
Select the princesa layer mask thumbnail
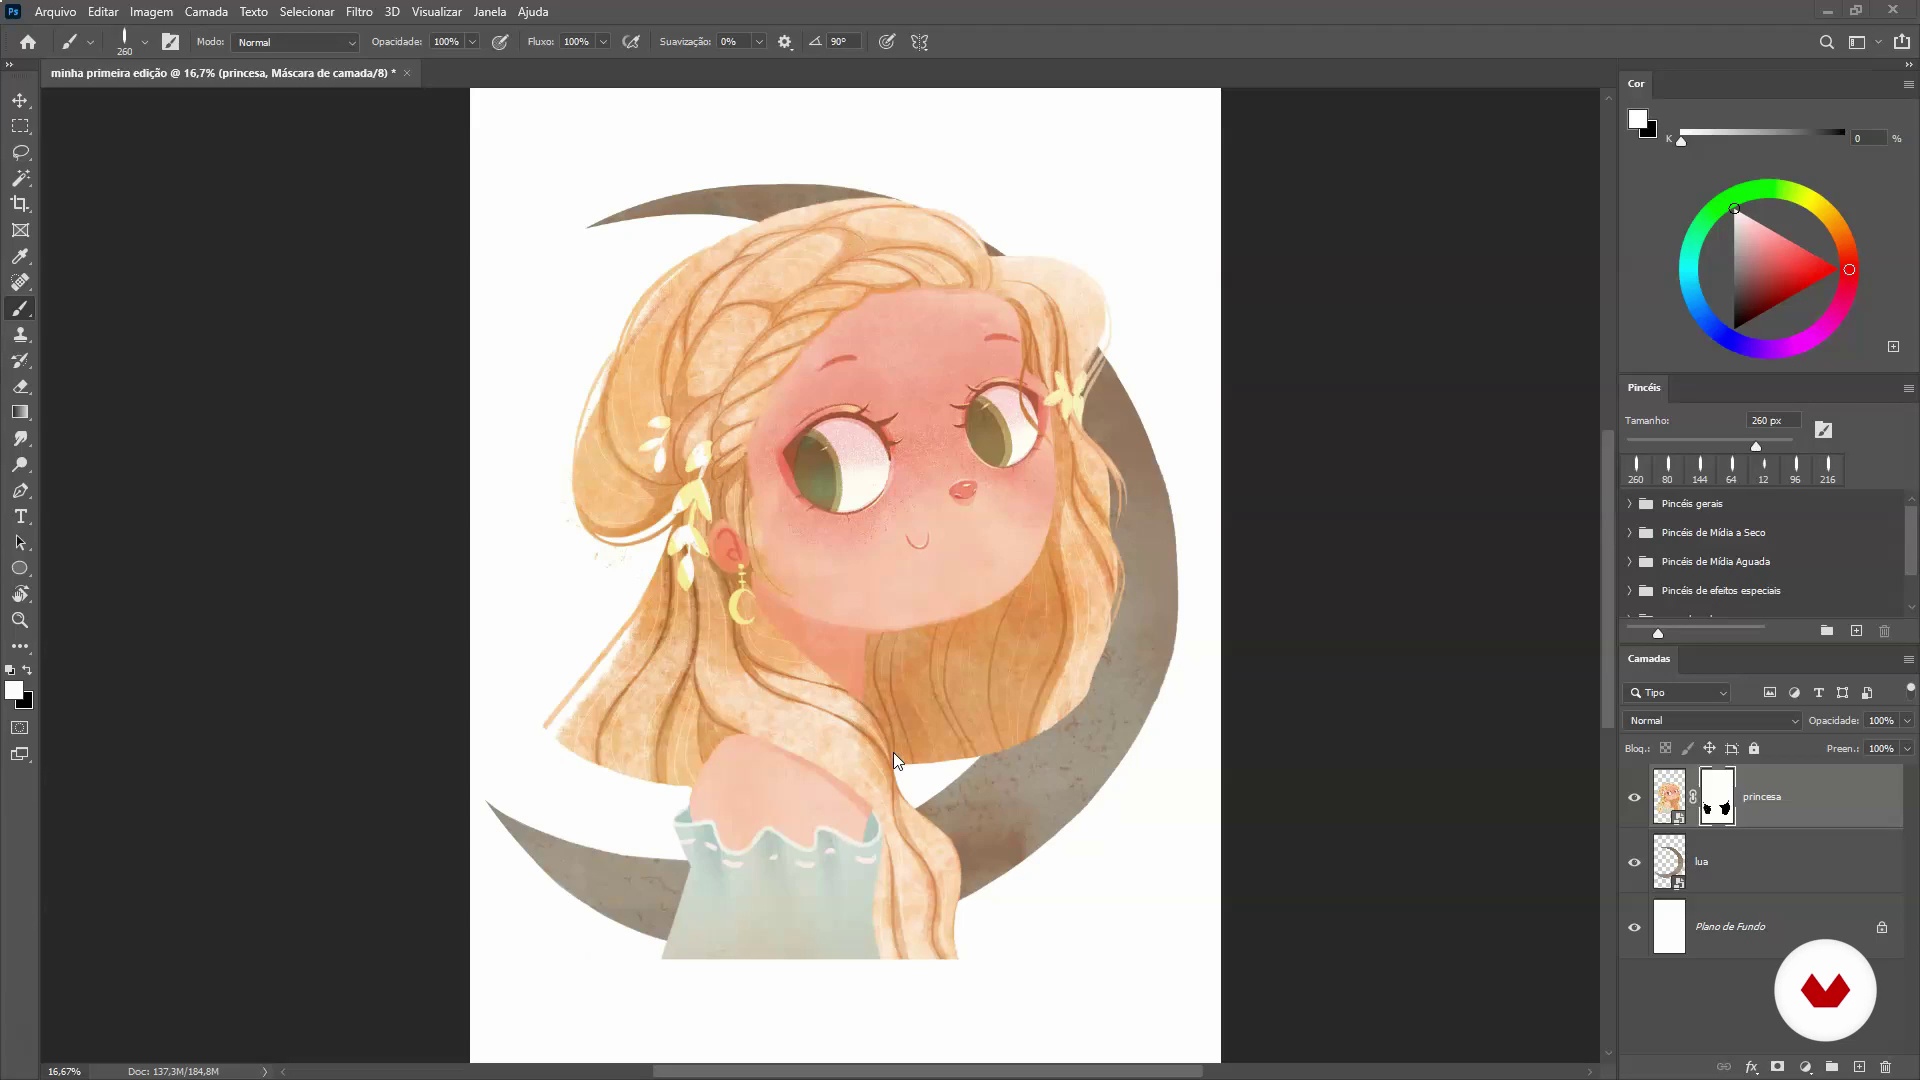click(1717, 797)
